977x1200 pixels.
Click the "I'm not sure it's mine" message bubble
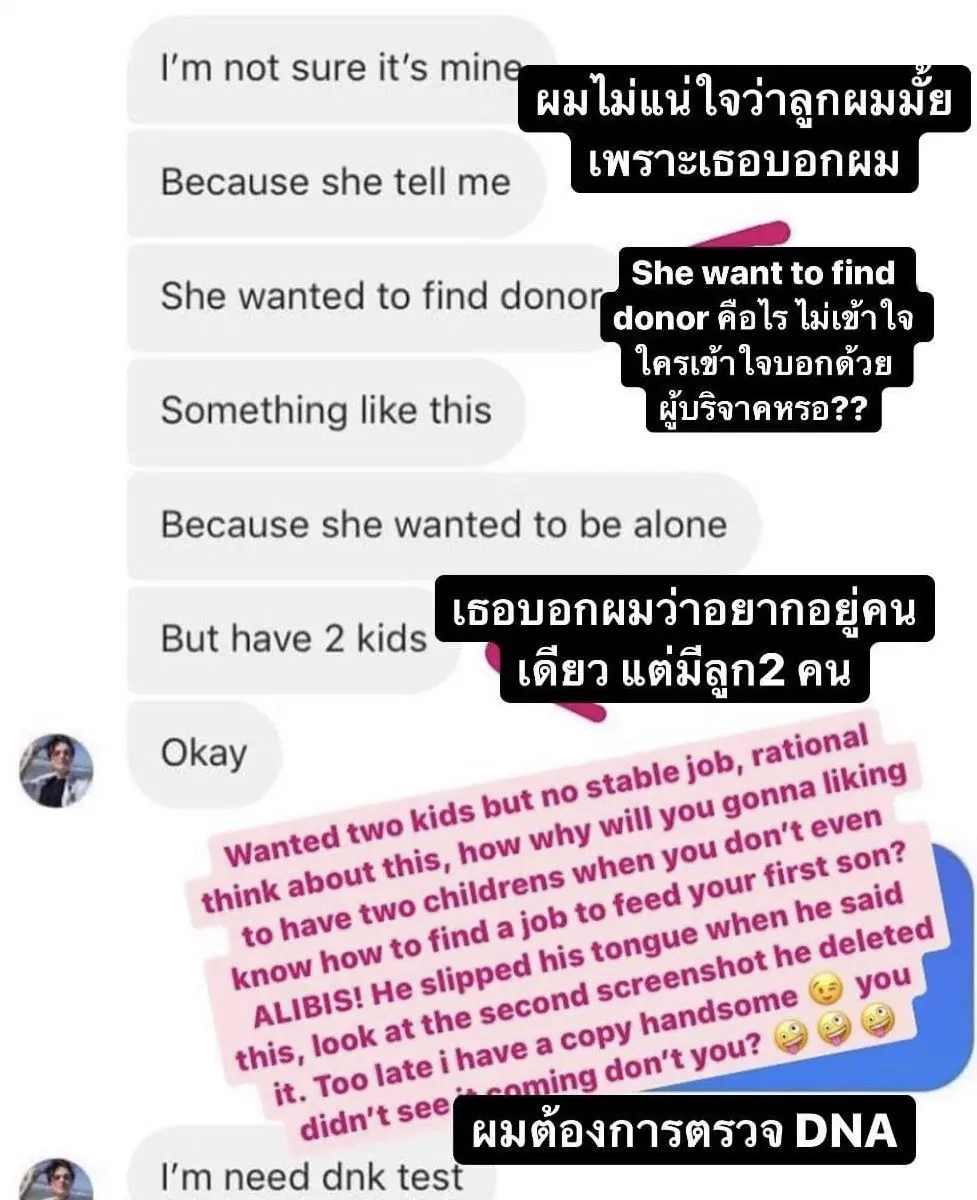pos(340,69)
